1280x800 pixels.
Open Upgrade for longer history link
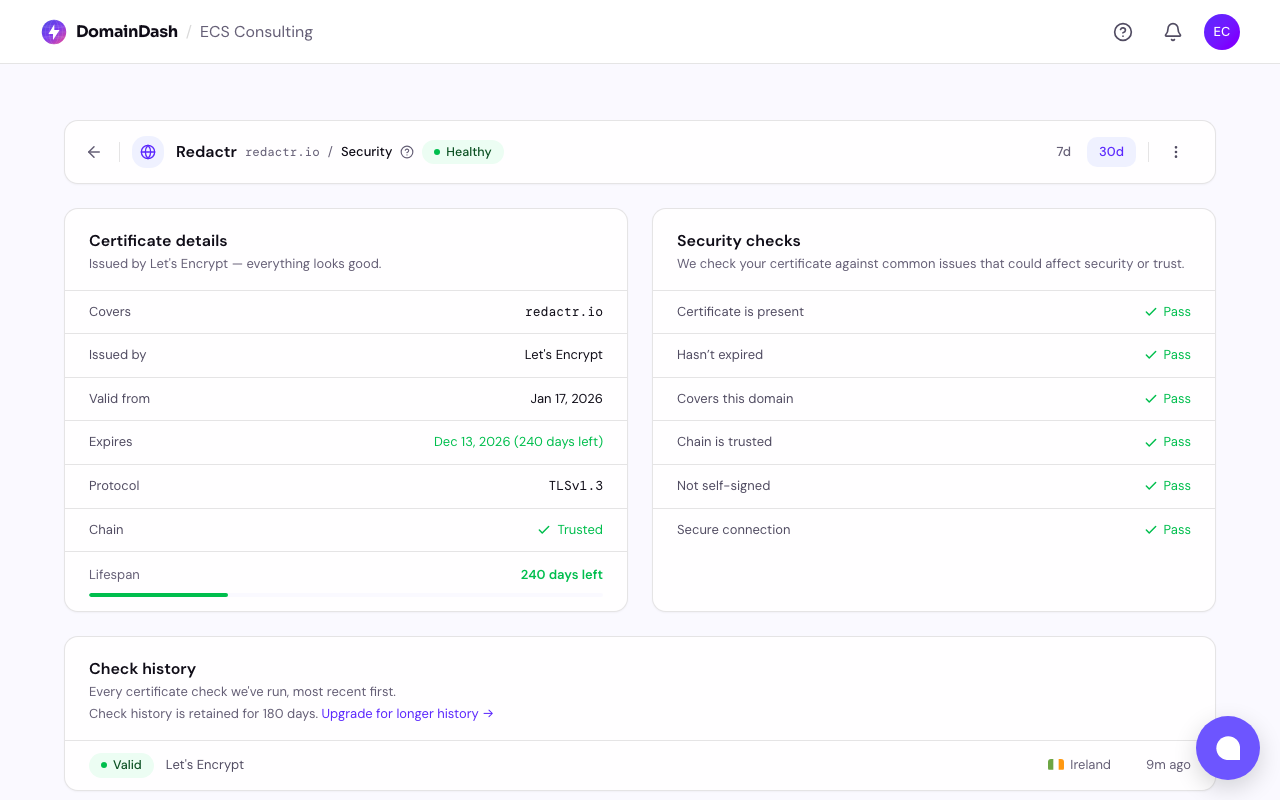point(400,713)
